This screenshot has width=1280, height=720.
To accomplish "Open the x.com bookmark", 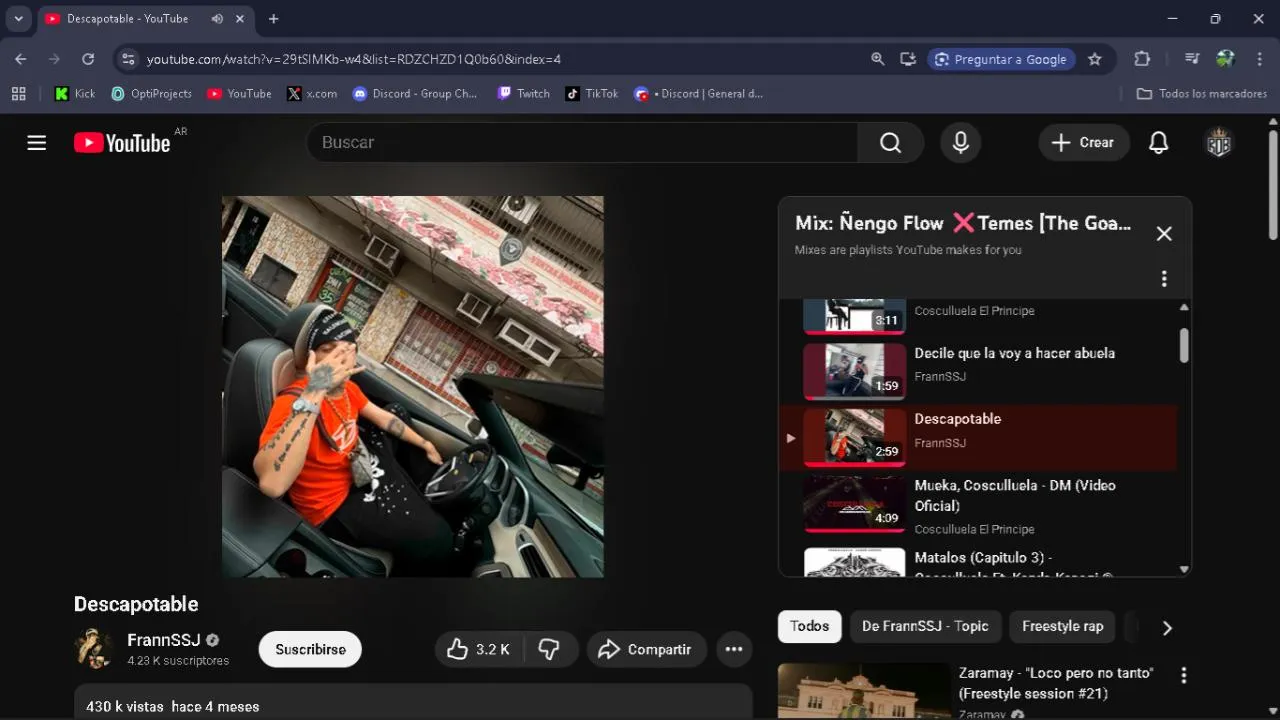I will [x=312, y=93].
